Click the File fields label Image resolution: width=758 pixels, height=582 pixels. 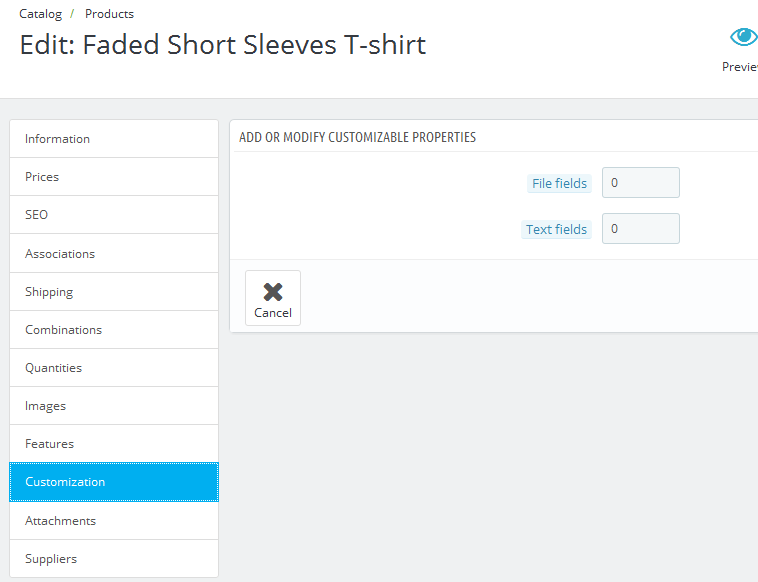pos(559,184)
